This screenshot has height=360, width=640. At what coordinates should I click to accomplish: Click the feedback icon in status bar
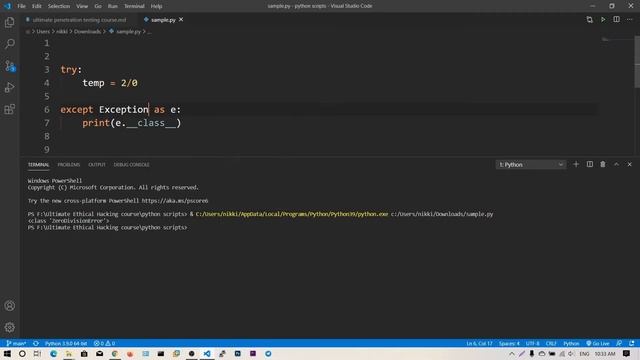[619, 343]
